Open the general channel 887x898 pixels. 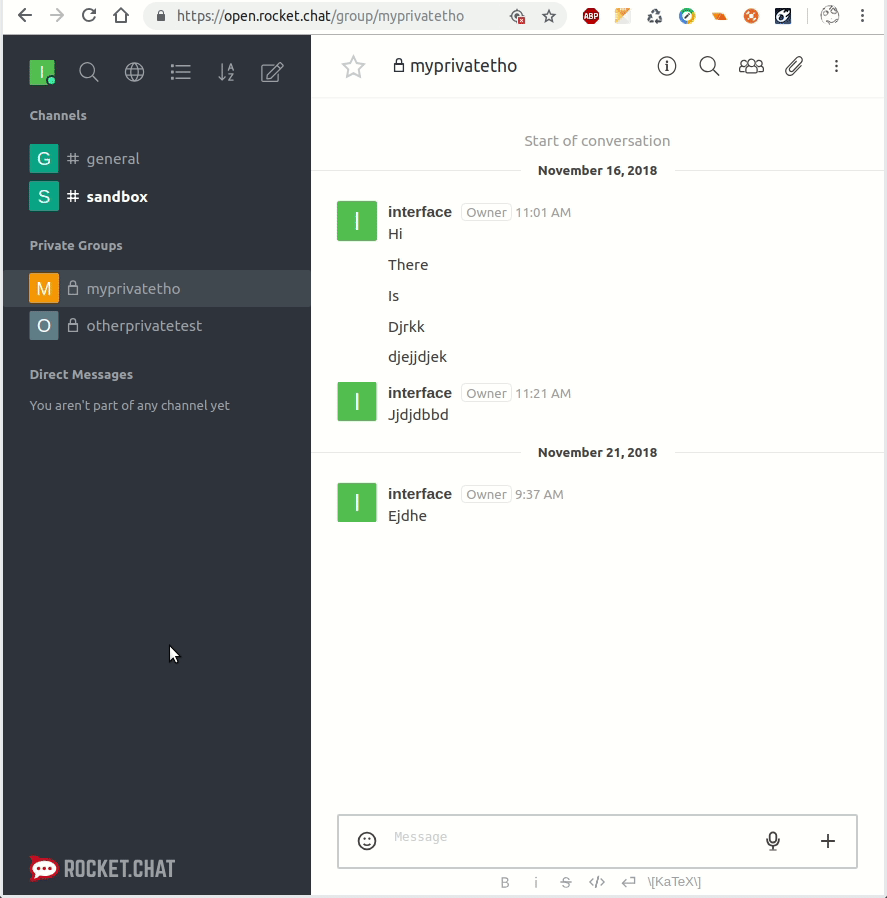coord(157,159)
